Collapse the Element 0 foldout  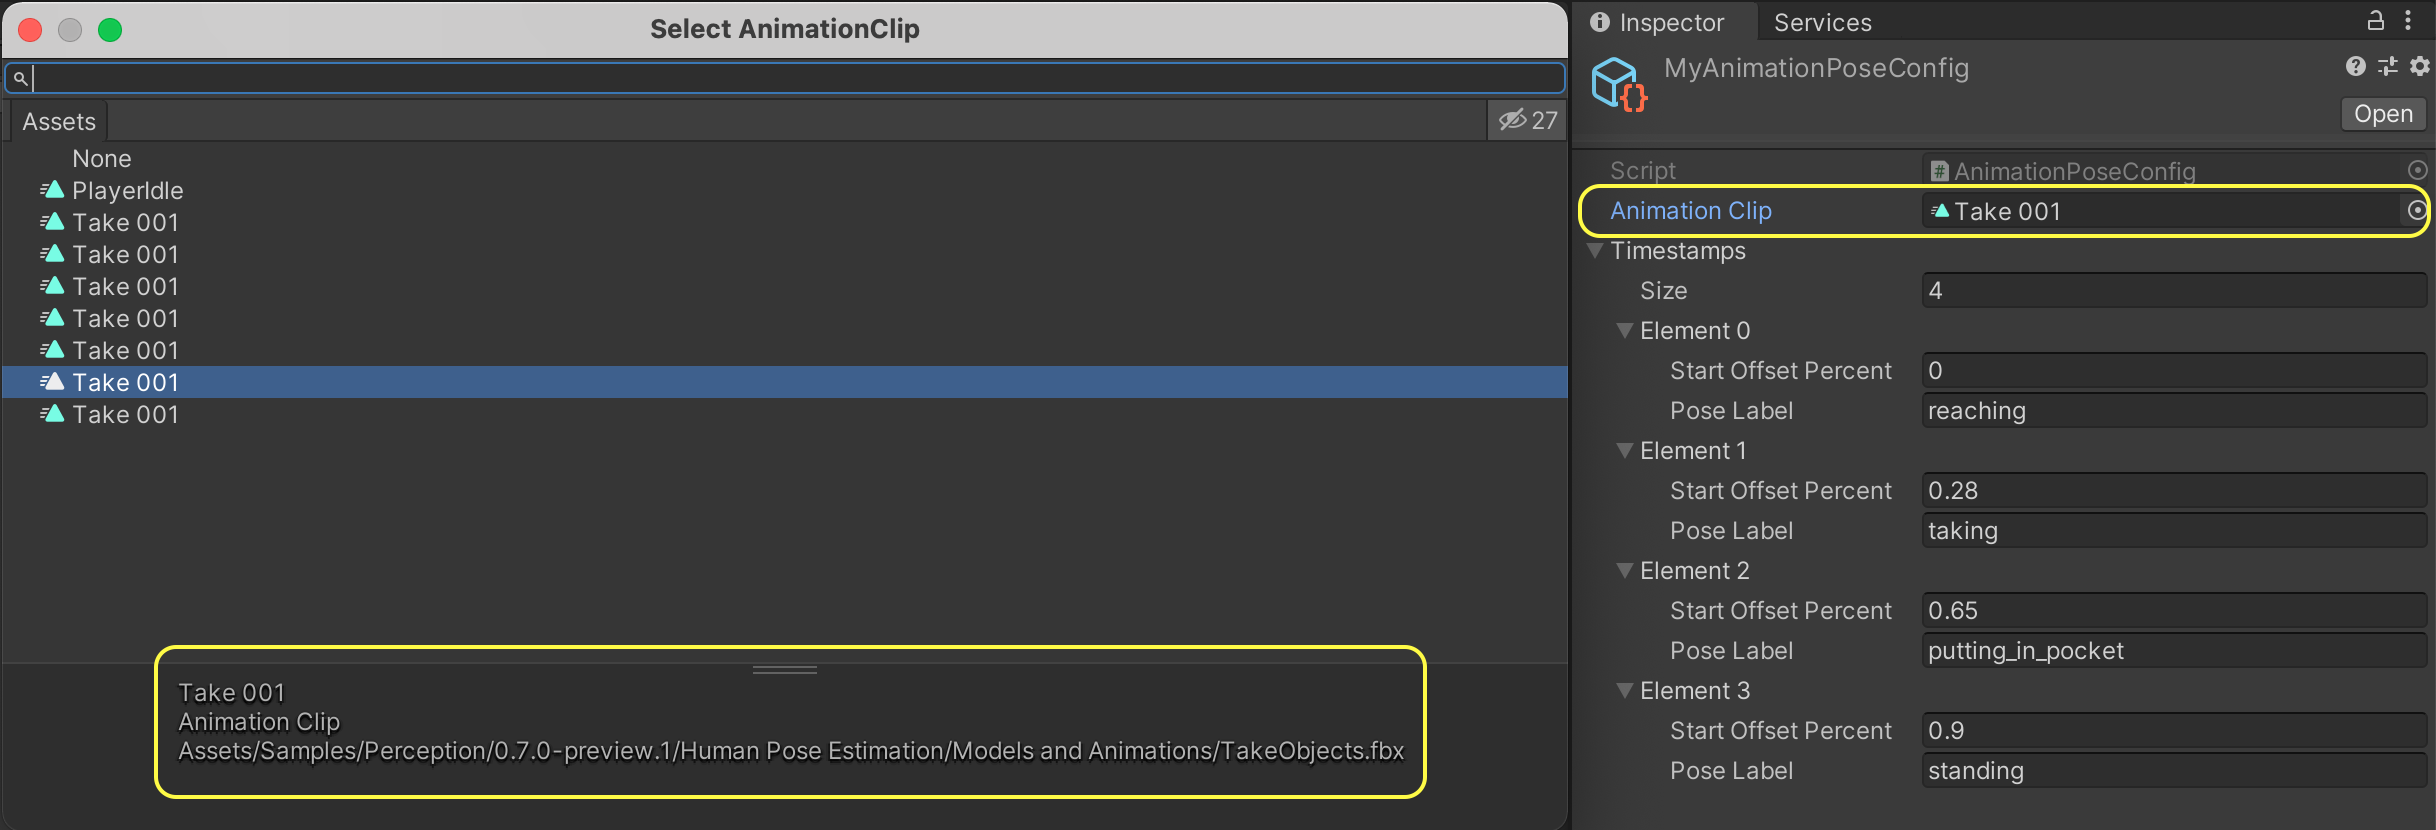1625,330
